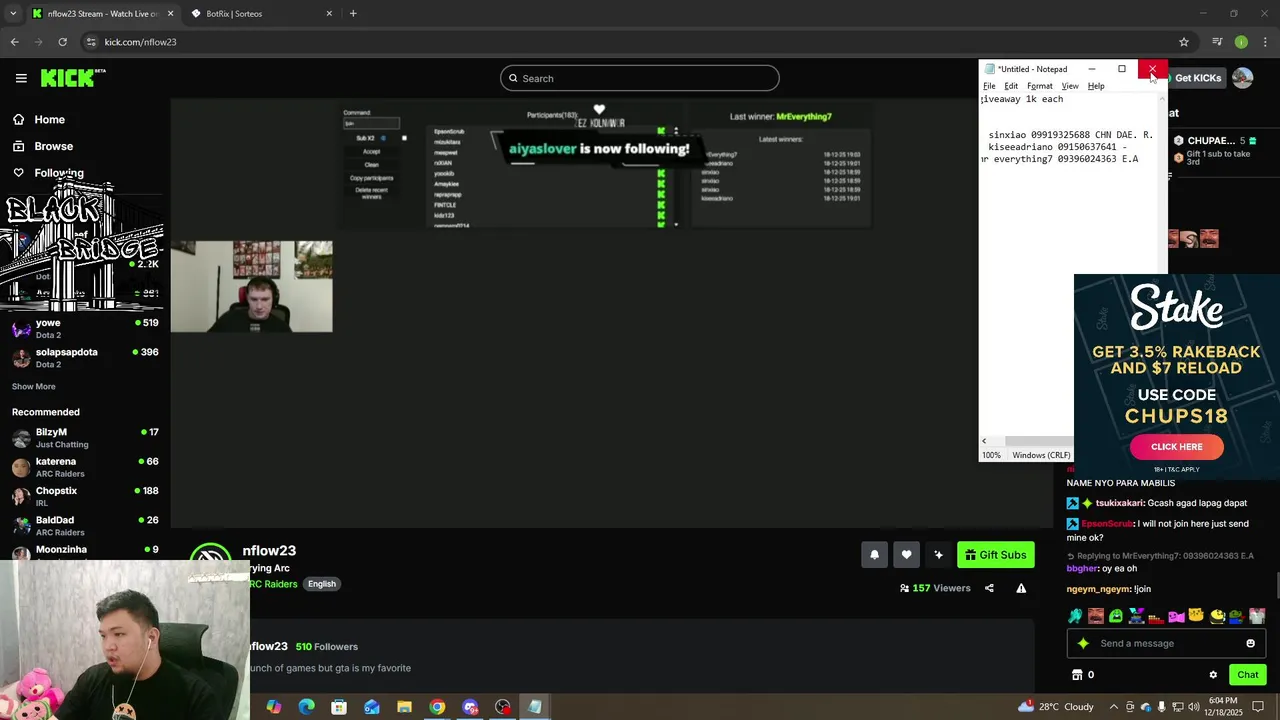The image size is (1280, 720).
Task: Open the emoji picker in chat box
Action: pyautogui.click(x=1250, y=643)
